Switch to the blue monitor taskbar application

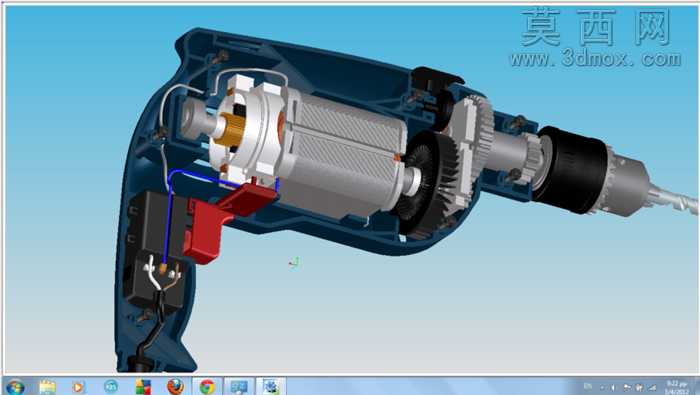[239, 387]
